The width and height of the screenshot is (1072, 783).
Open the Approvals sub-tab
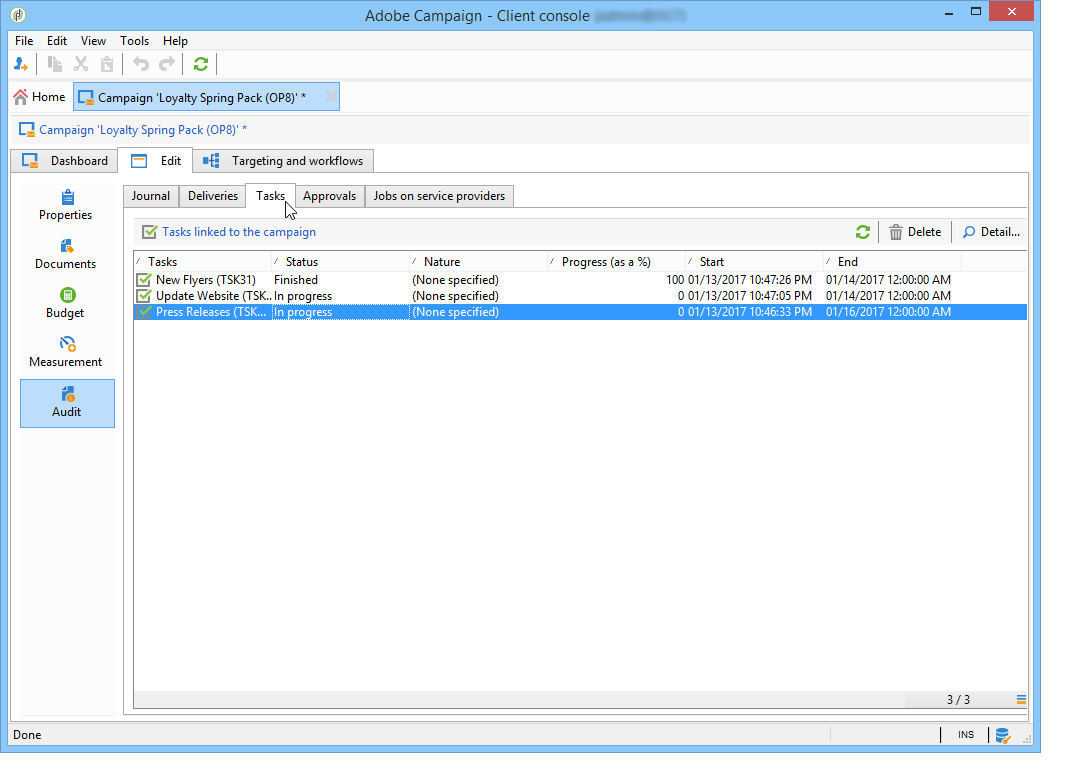pos(330,196)
